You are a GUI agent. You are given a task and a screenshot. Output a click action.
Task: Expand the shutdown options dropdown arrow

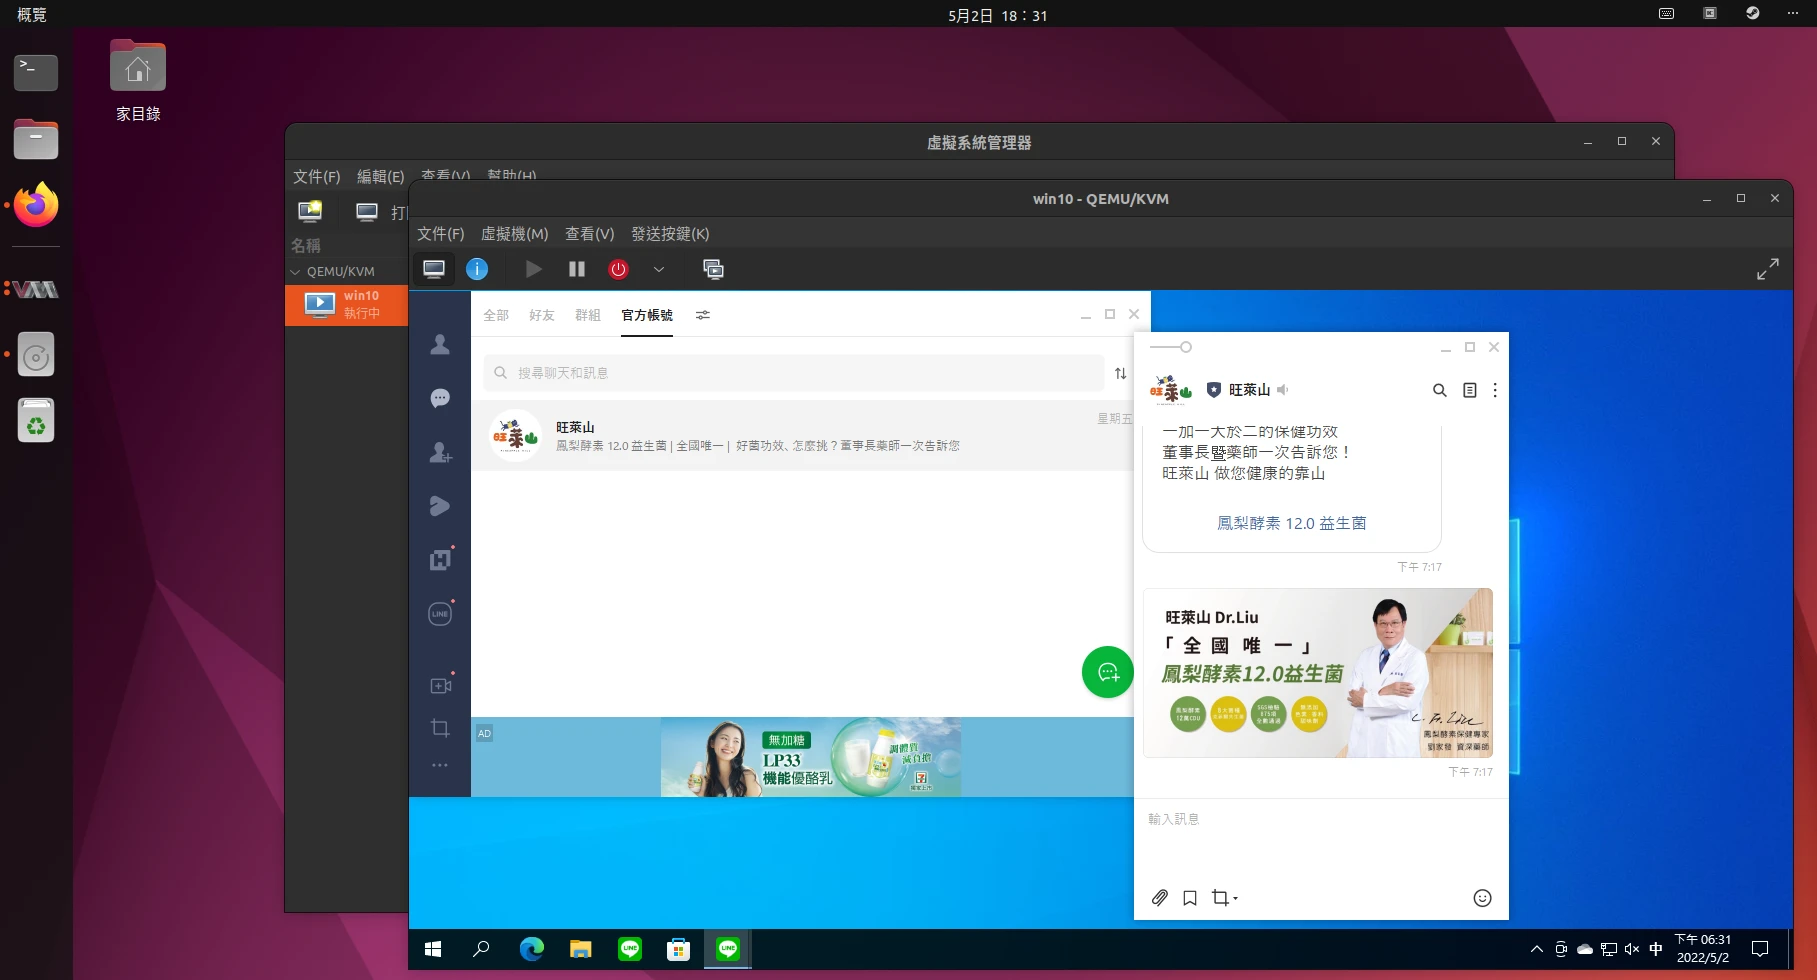tap(659, 269)
